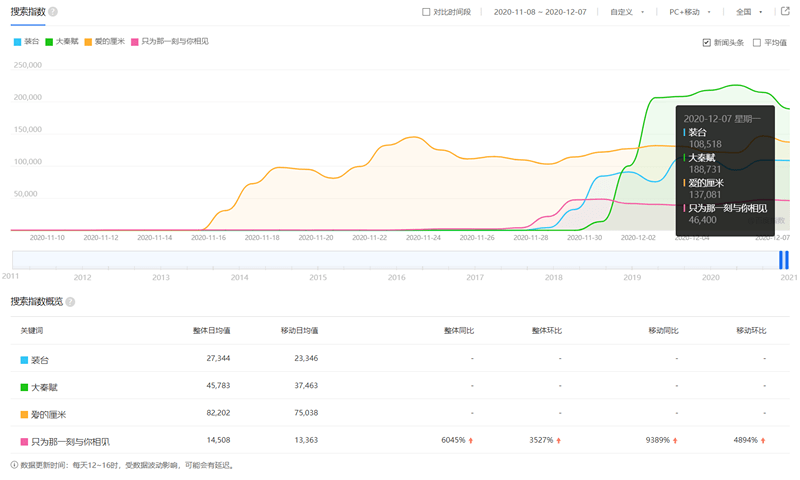Click pink square icon in 只为那一刻与你相见 table row
The width and height of the screenshot is (800, 480).
coord(24,442)
